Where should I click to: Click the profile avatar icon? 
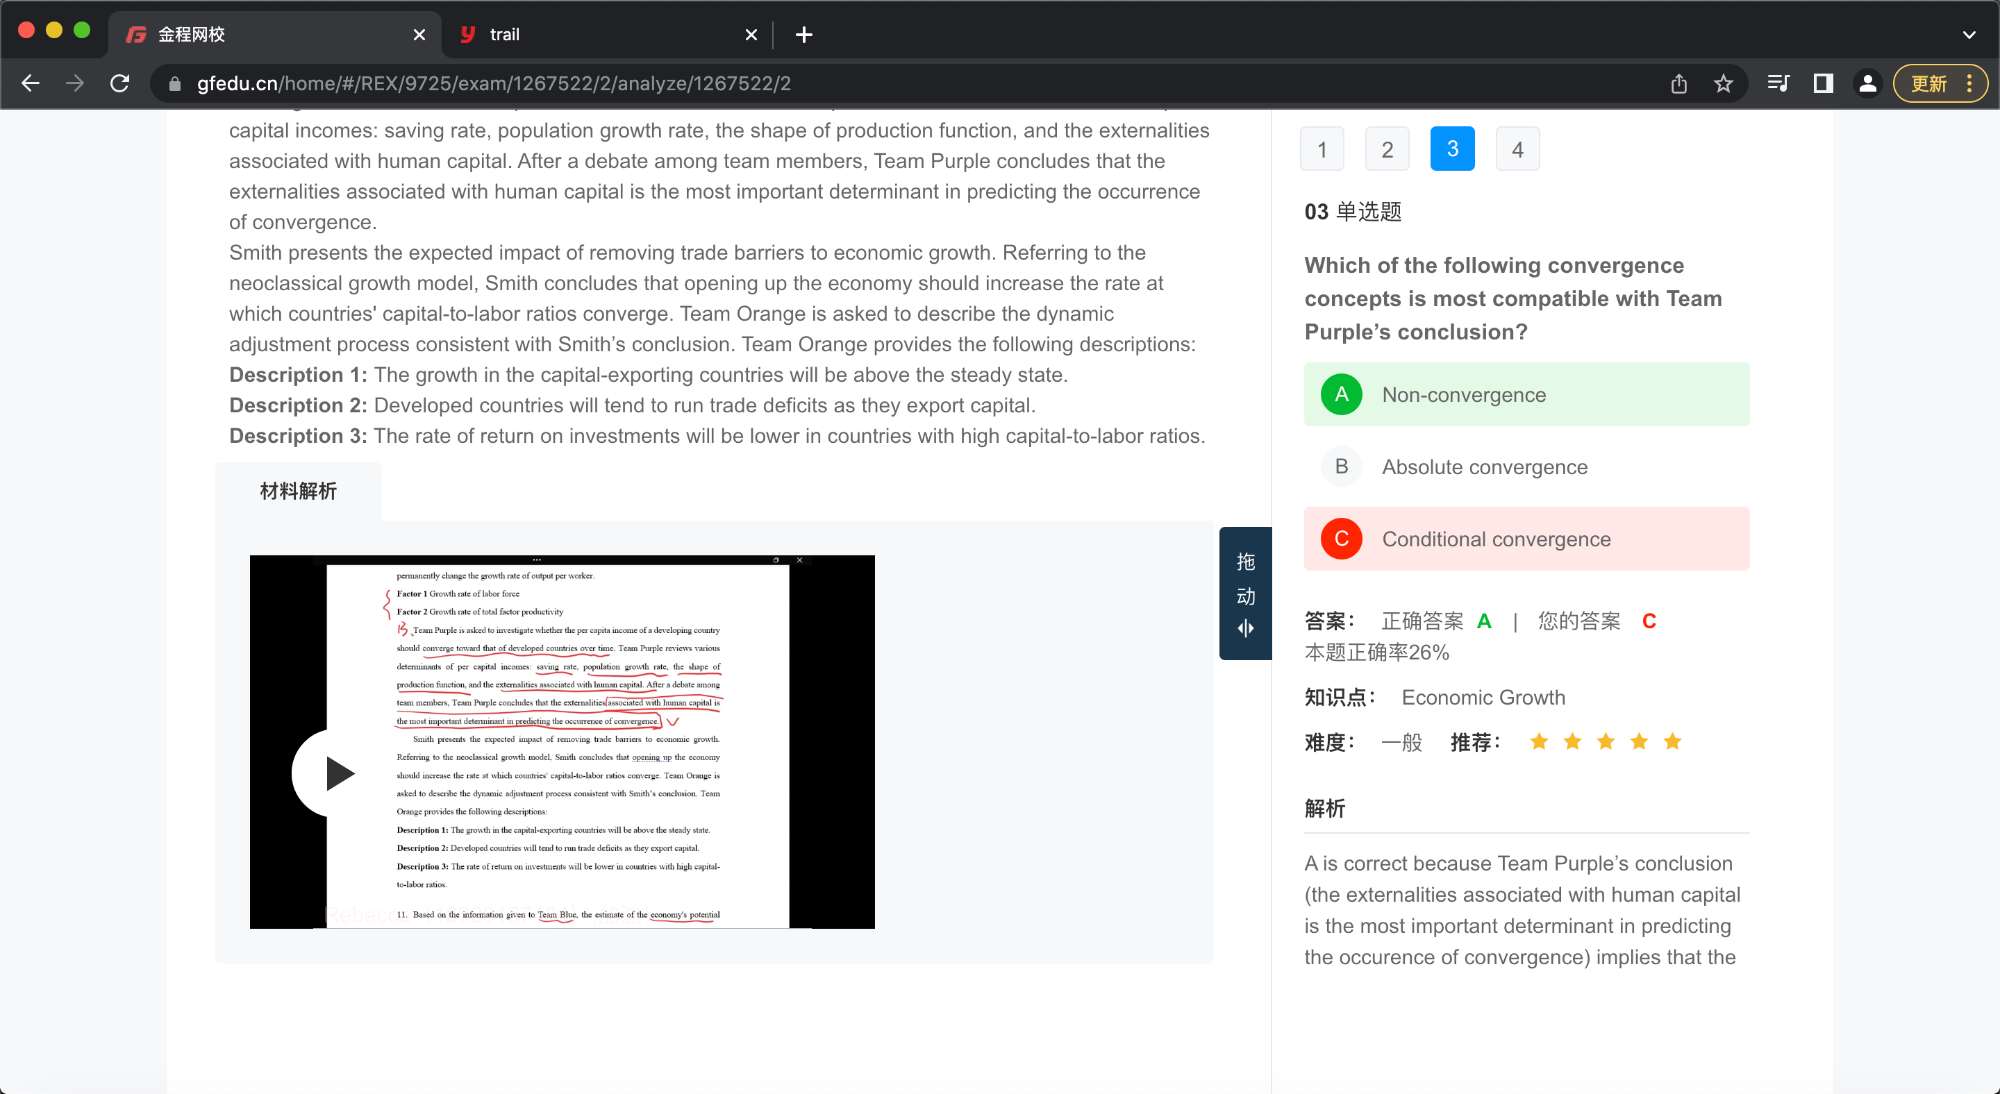(1867, 84)
